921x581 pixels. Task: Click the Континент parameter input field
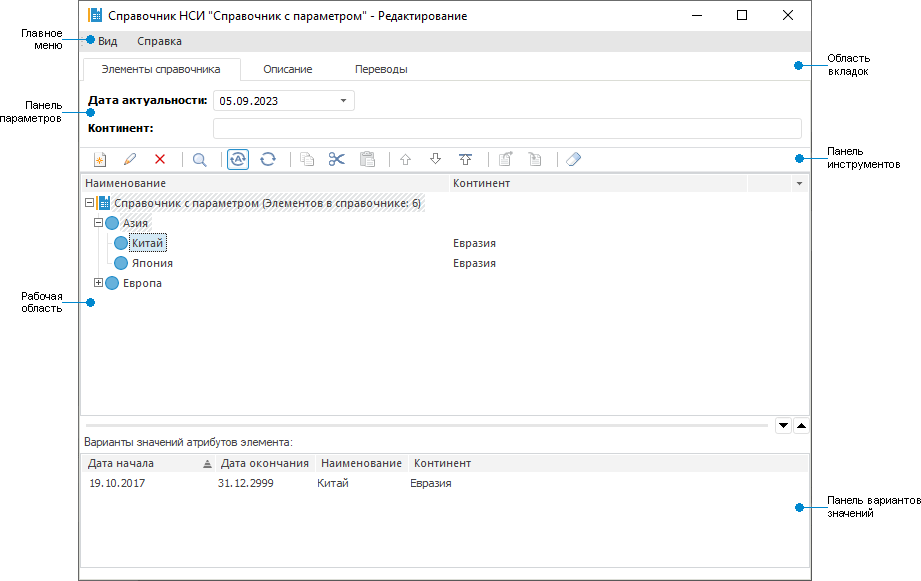click(507, 128)
